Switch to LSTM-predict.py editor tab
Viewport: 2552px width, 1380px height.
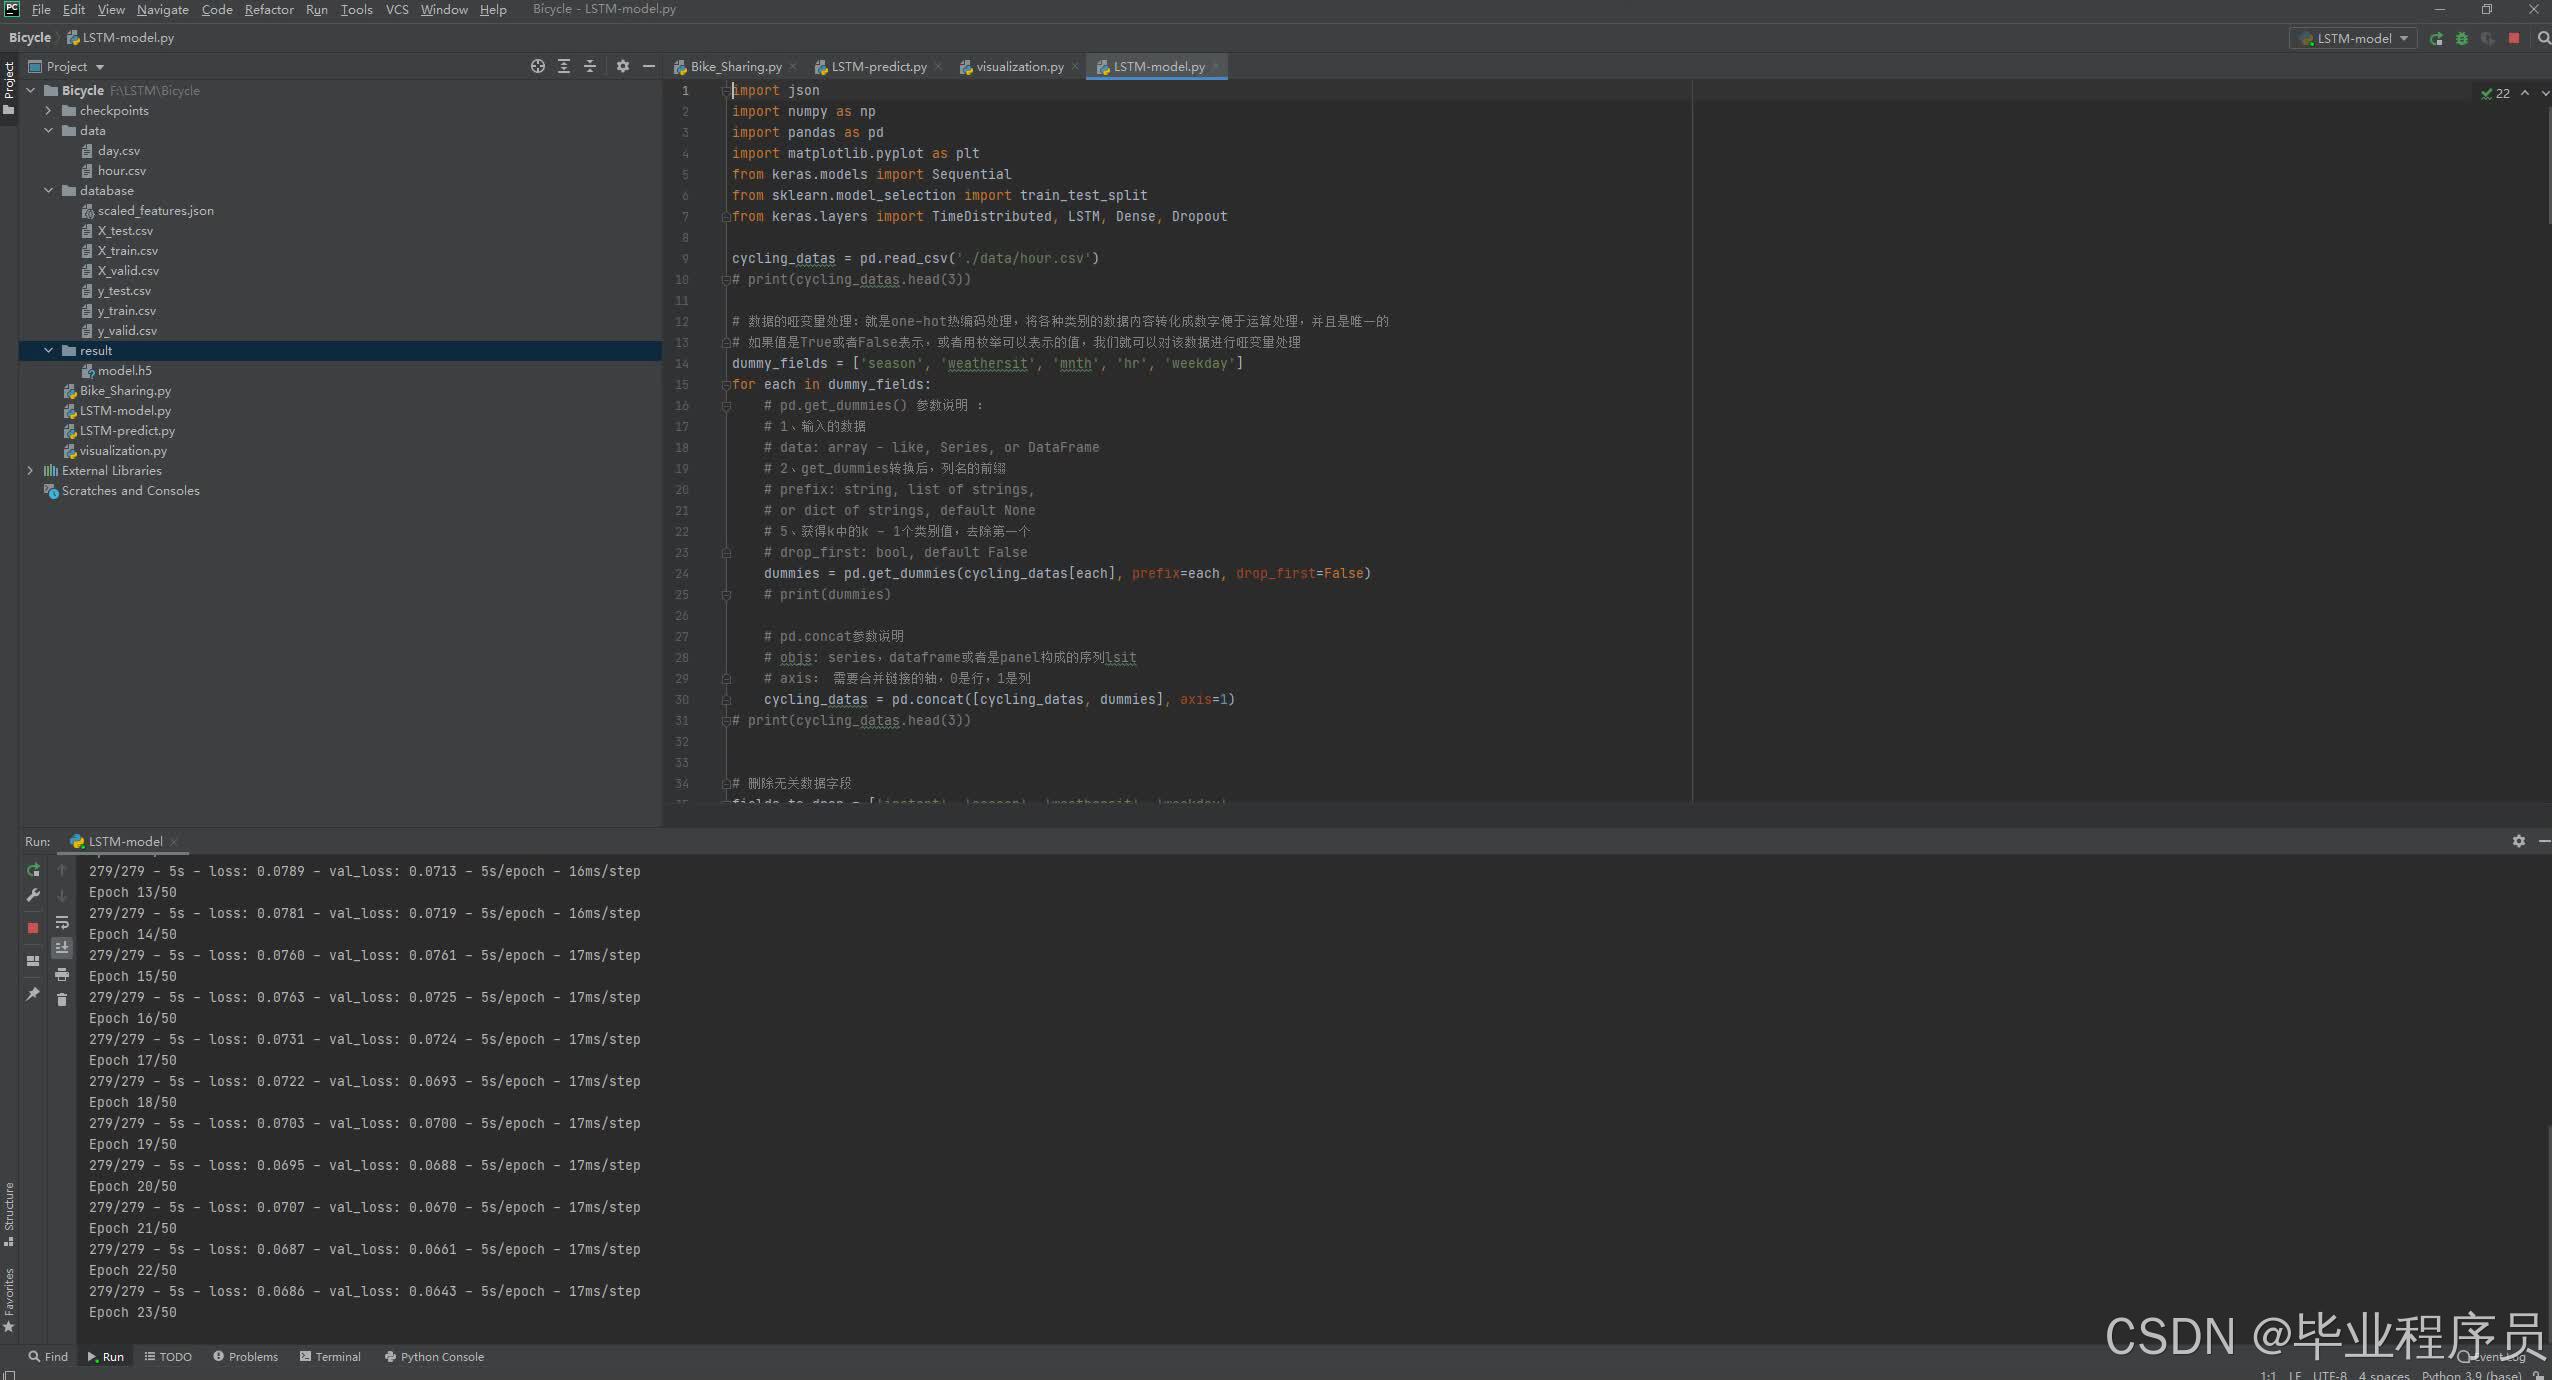[878, 67]
